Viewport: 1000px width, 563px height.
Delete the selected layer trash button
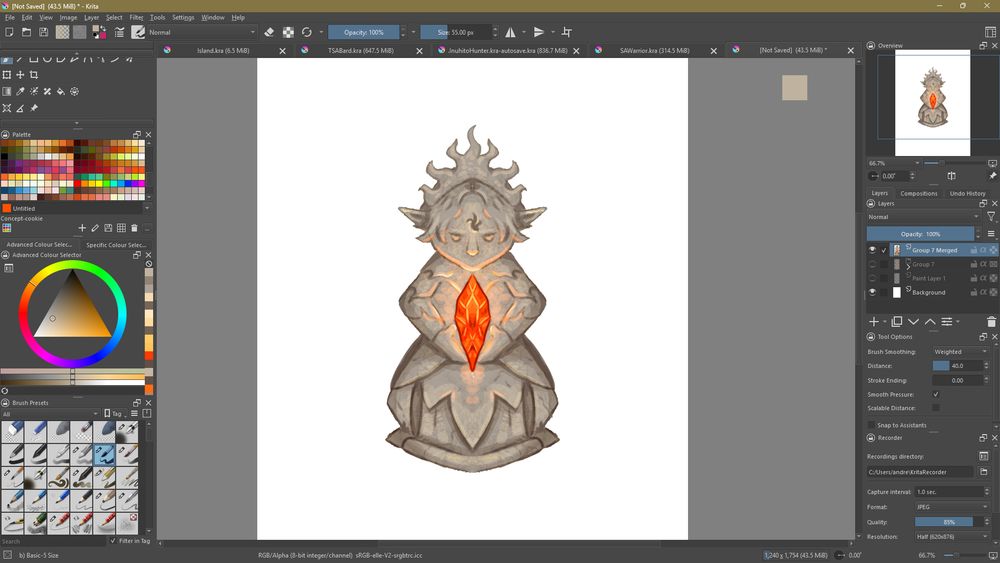pyautogui.click(x=990, y=321)
